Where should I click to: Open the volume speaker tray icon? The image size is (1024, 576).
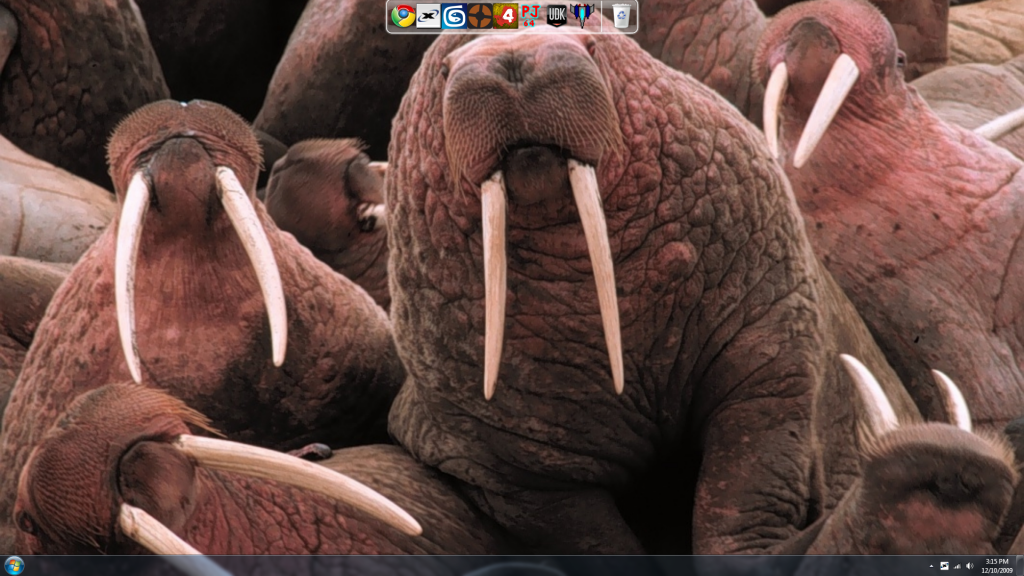[970, 566]
